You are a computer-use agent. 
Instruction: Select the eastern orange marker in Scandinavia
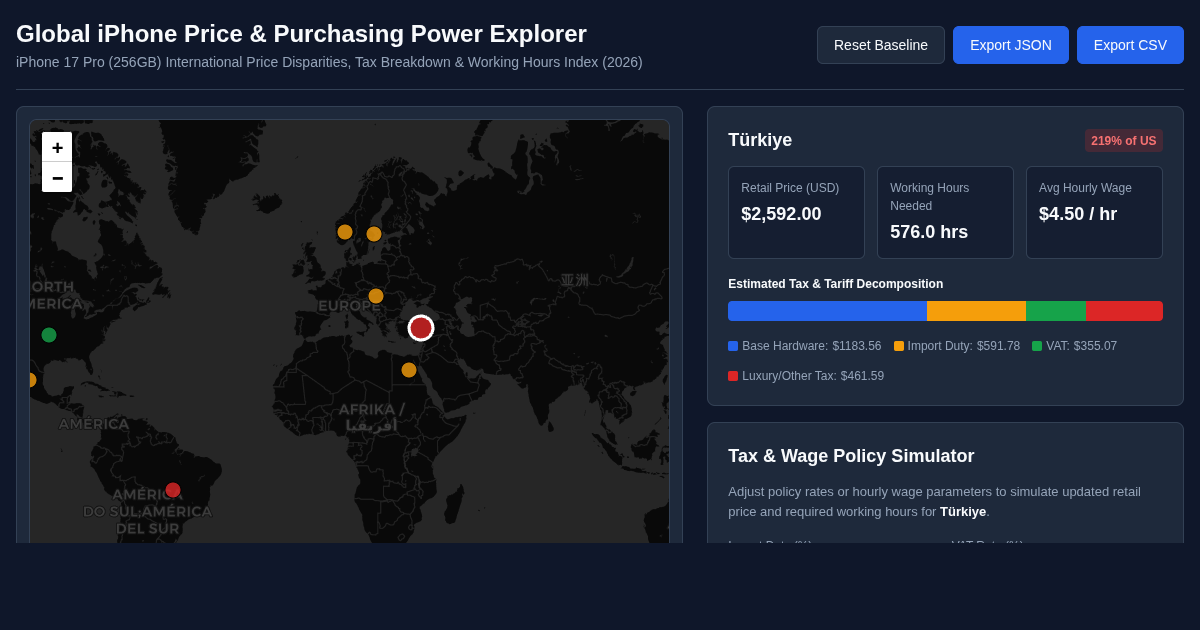(374, 234)
